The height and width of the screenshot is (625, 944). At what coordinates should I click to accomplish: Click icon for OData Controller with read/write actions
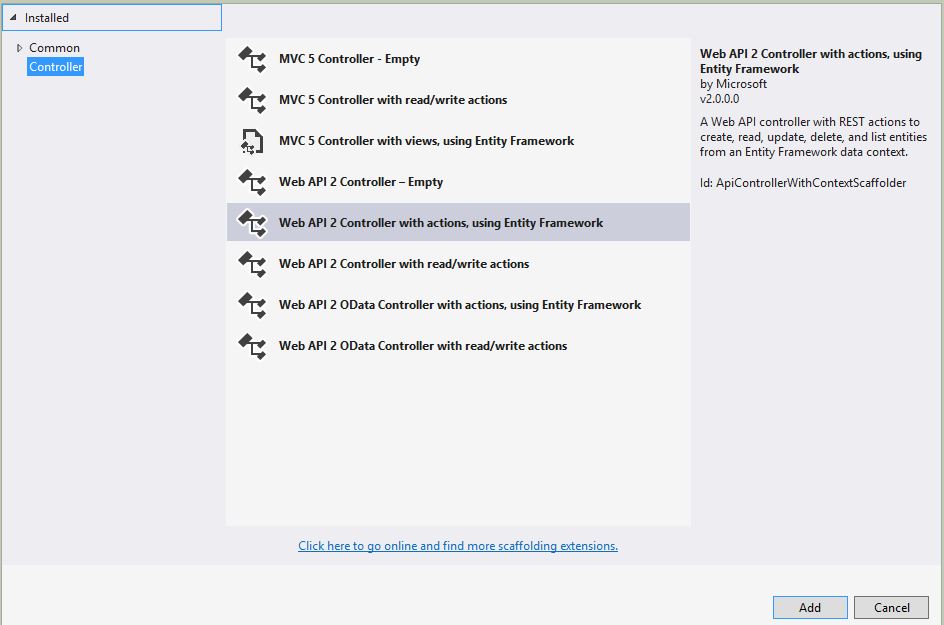[x=252, y=346]
